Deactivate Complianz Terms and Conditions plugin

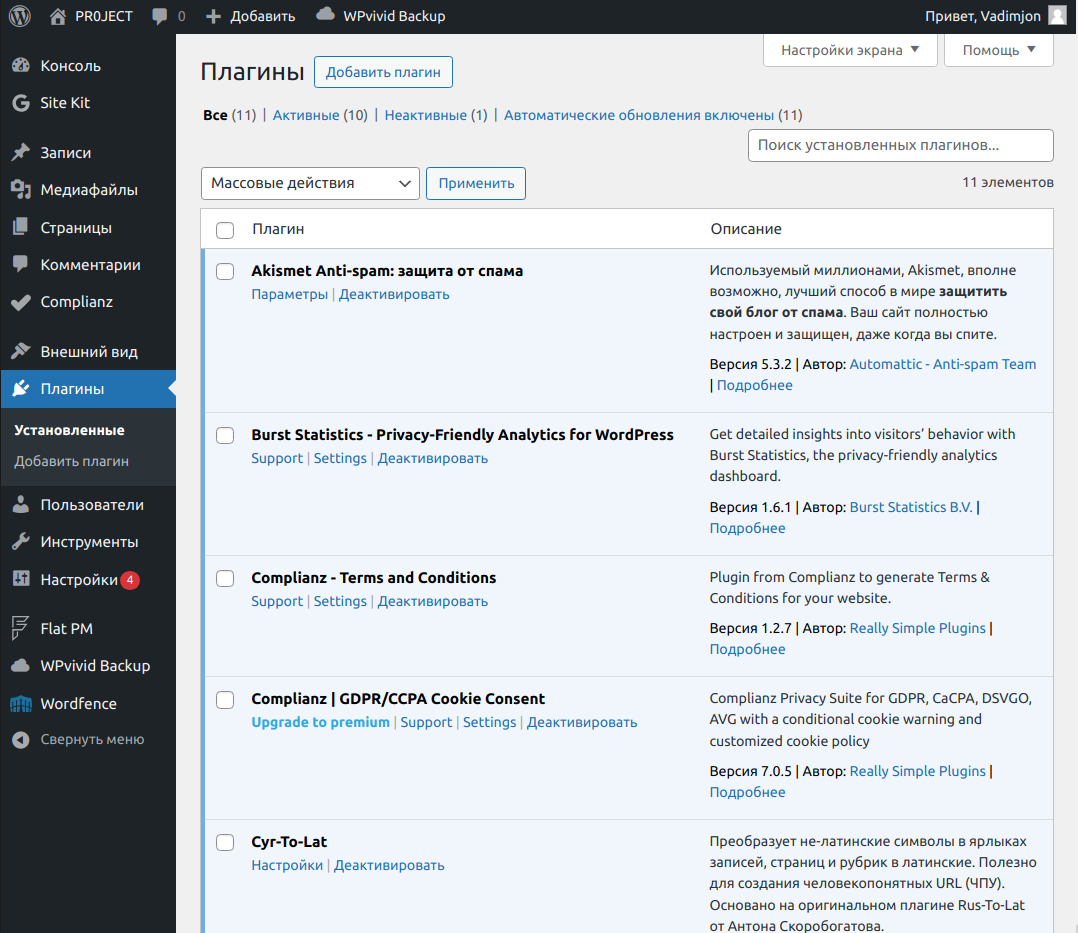click(x=432, y=601)
